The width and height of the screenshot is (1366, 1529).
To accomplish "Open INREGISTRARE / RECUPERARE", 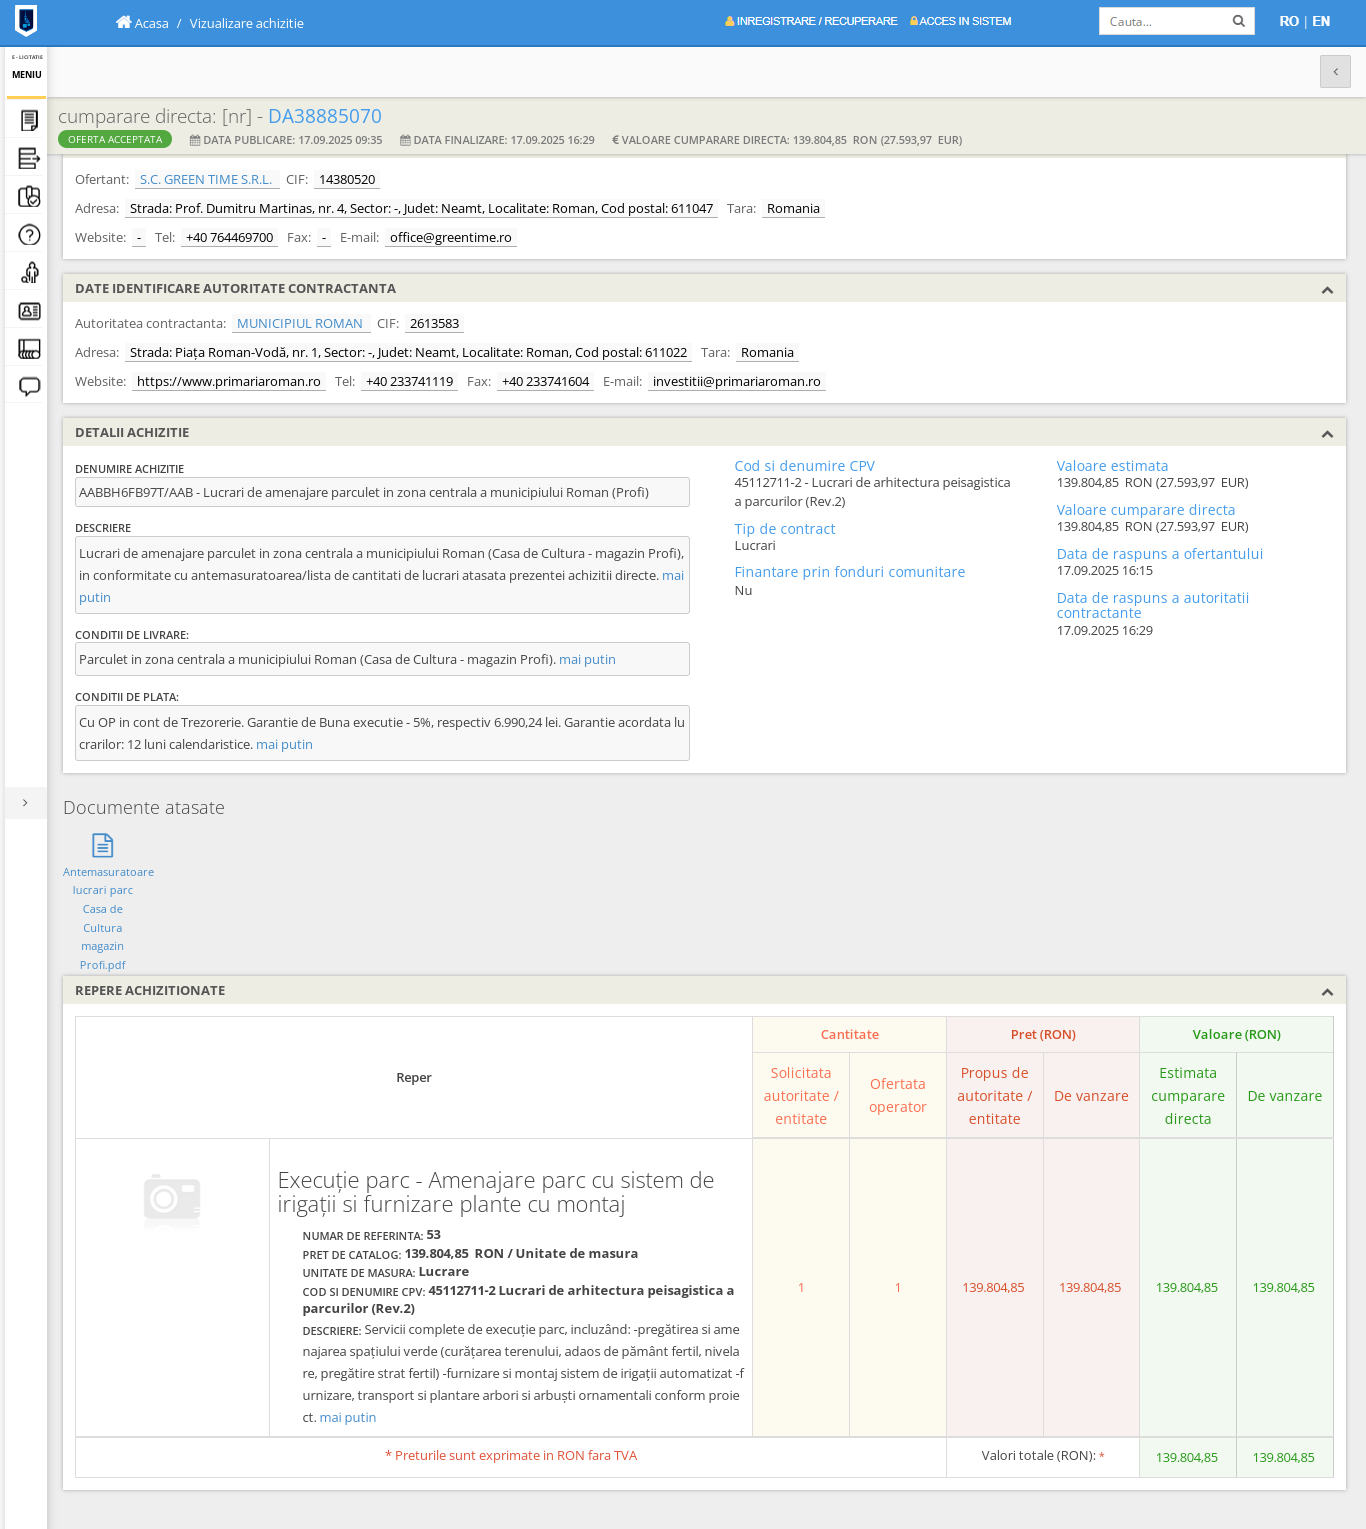I will pos(817,21).
